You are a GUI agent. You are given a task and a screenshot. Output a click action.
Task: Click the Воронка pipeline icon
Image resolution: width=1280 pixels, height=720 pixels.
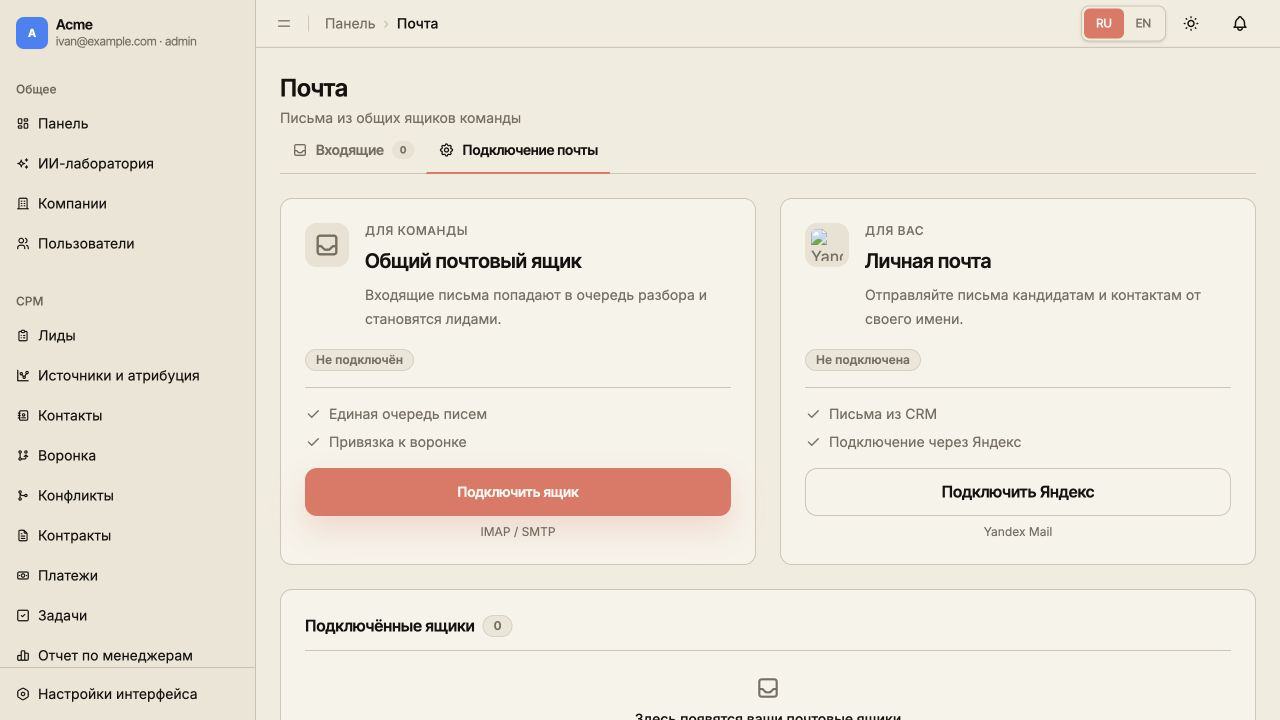click(x=23, y=456)
